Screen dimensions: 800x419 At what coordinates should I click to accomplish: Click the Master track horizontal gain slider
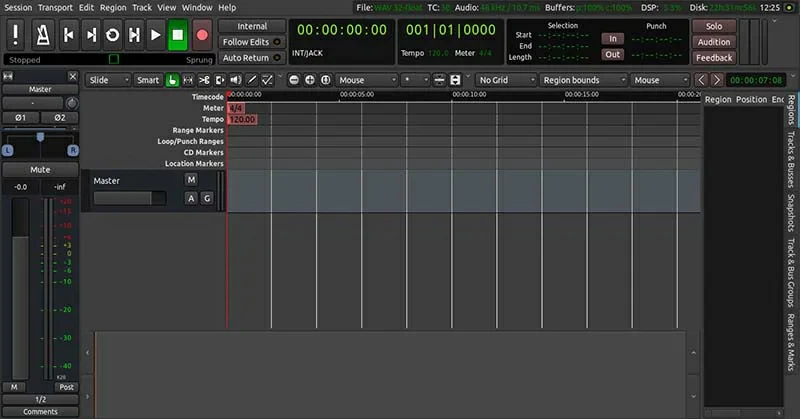[130, 198]
